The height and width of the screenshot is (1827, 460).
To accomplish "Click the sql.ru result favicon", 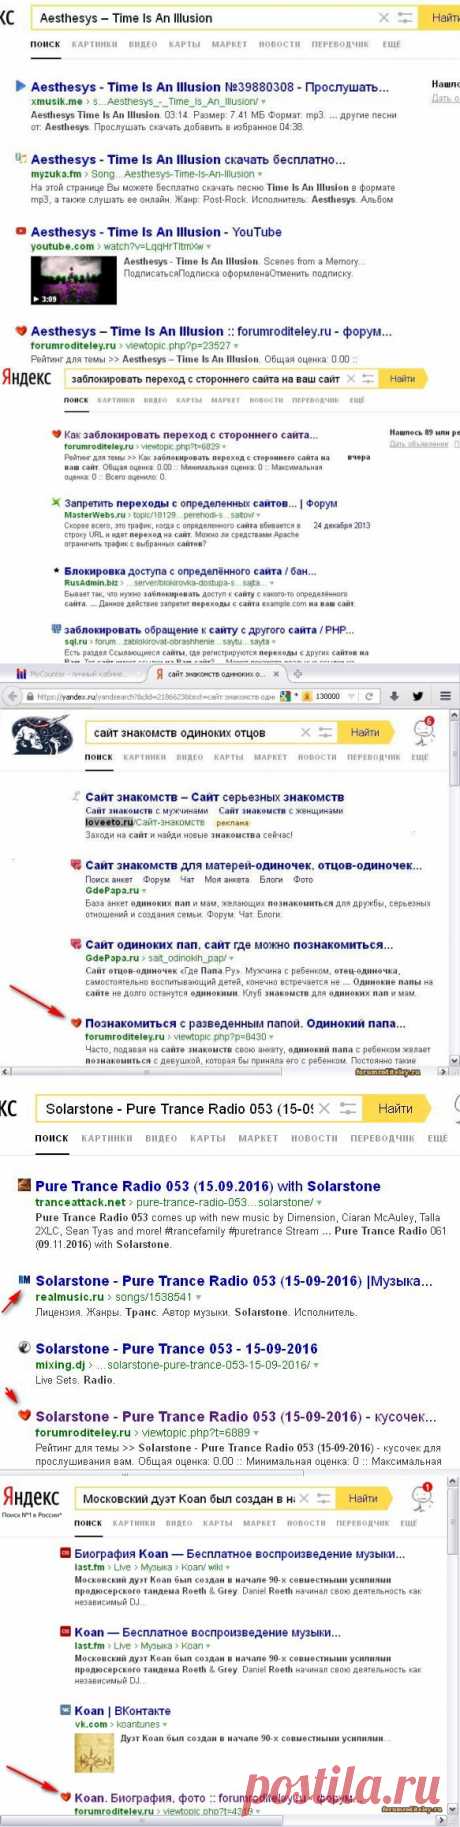I will (x=56, y=630).
